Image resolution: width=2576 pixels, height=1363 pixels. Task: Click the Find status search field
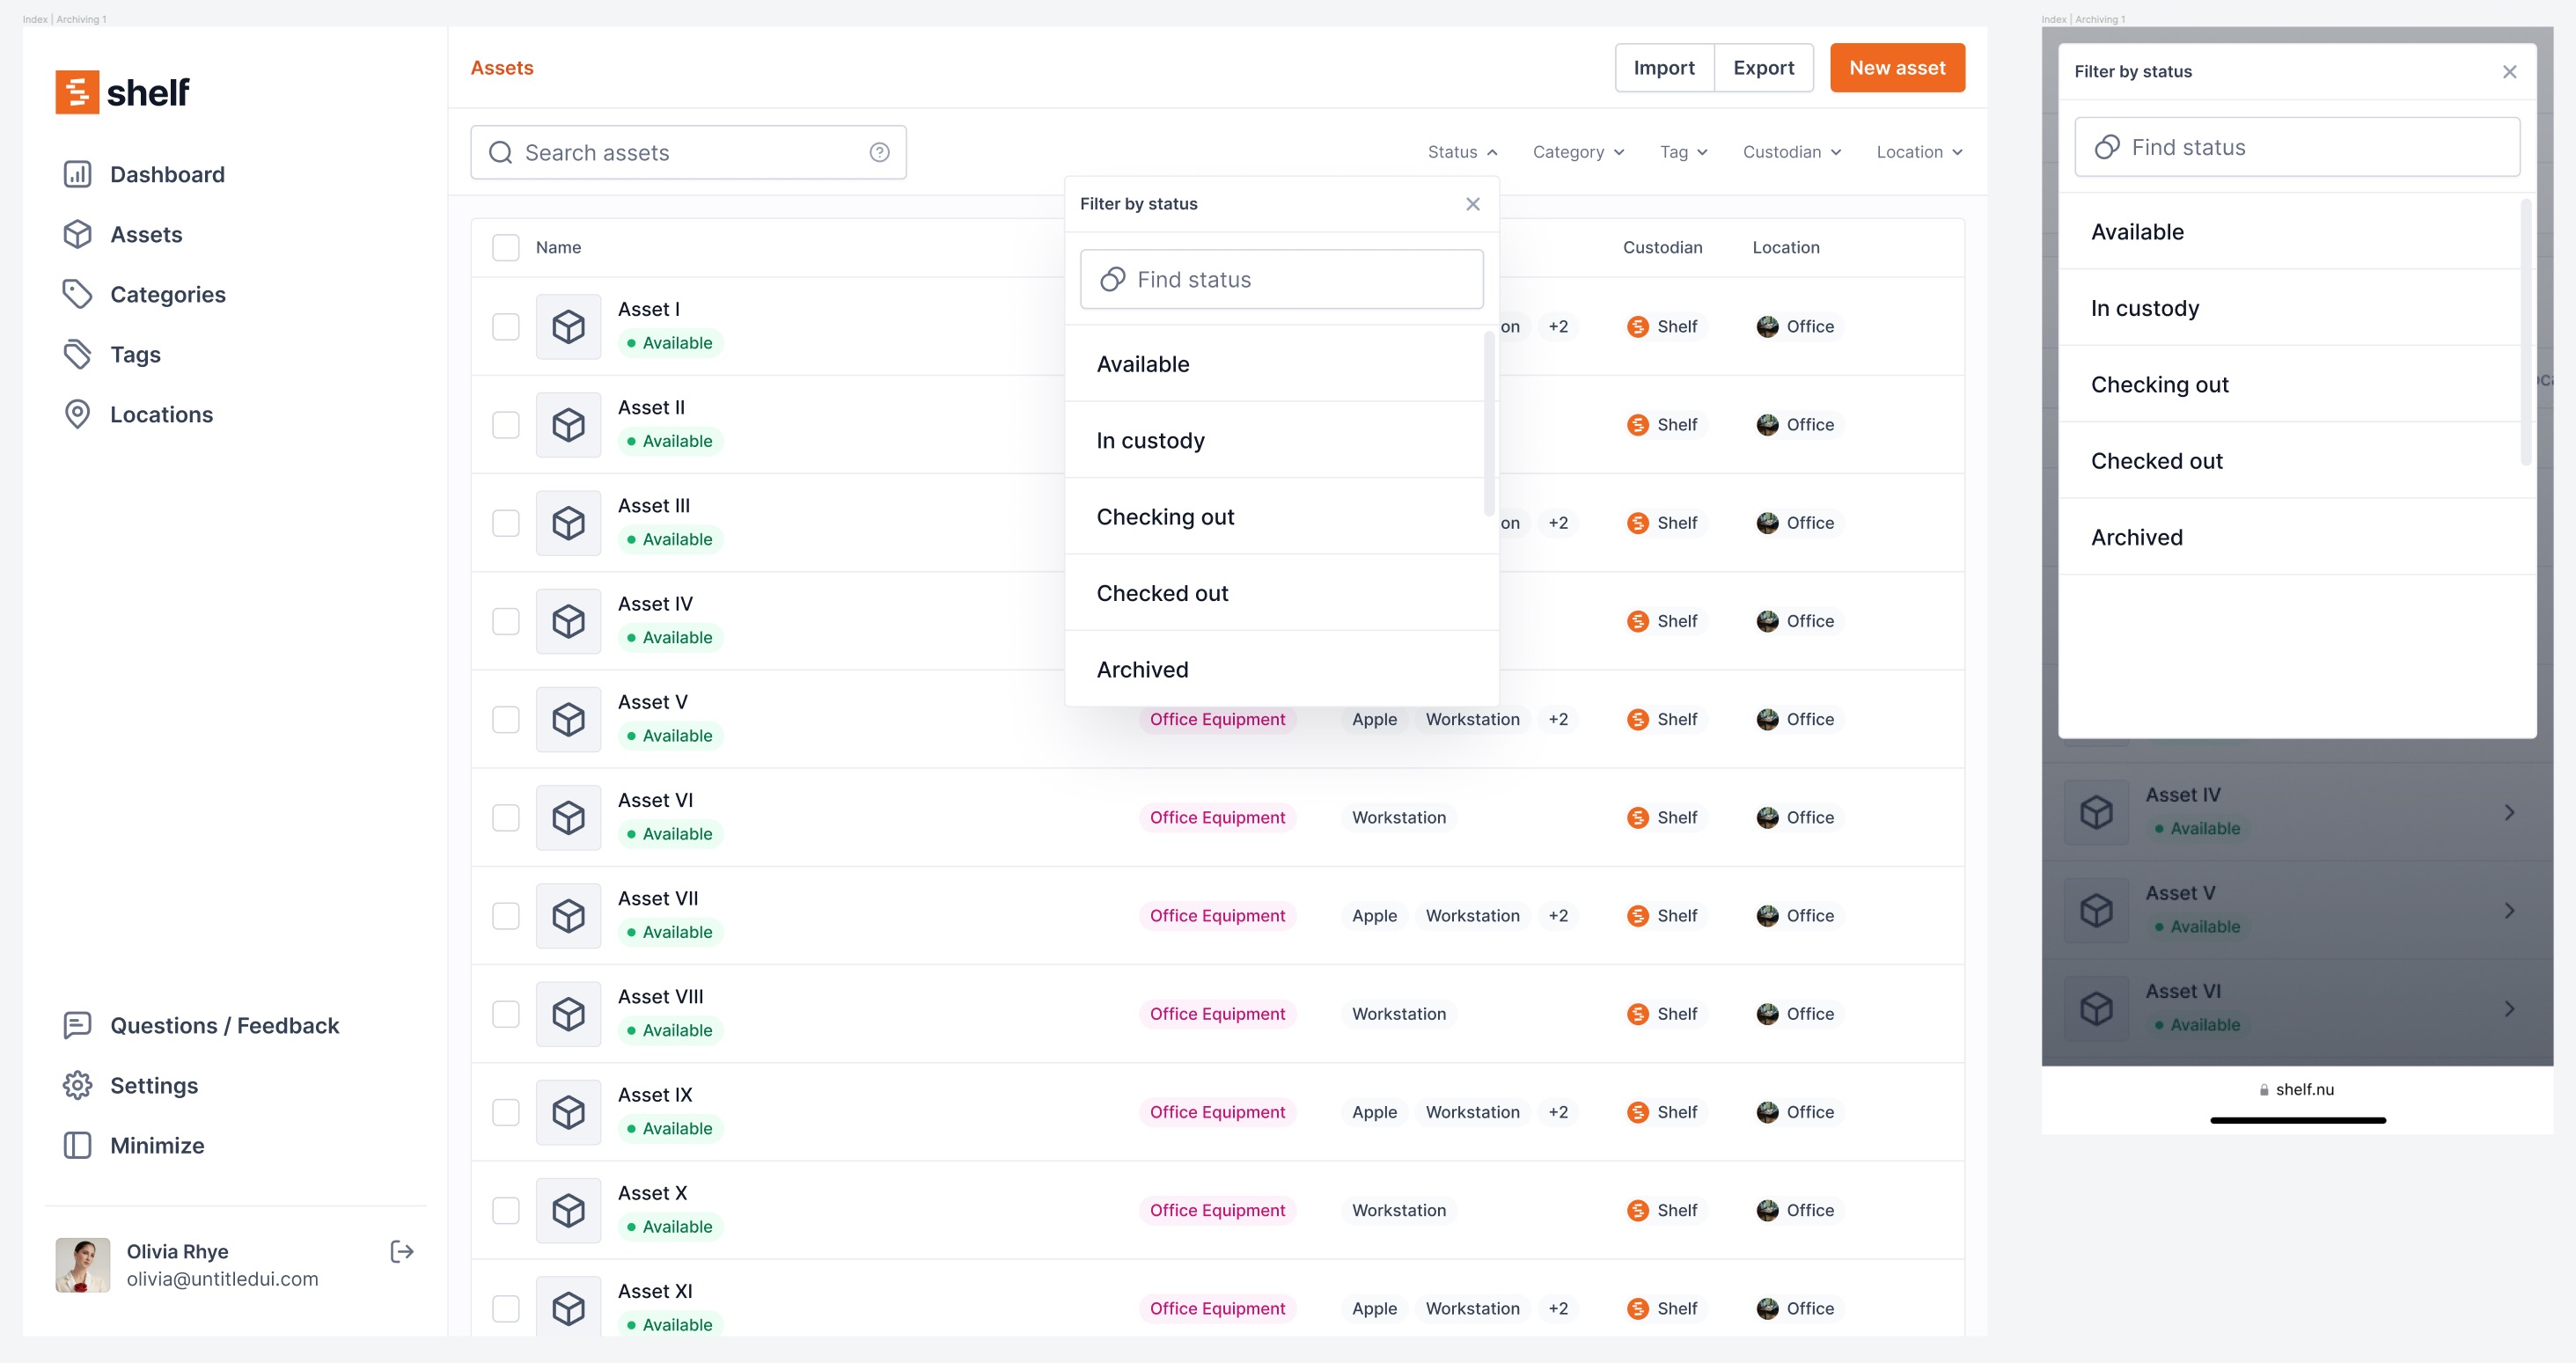coord(1281,279)
